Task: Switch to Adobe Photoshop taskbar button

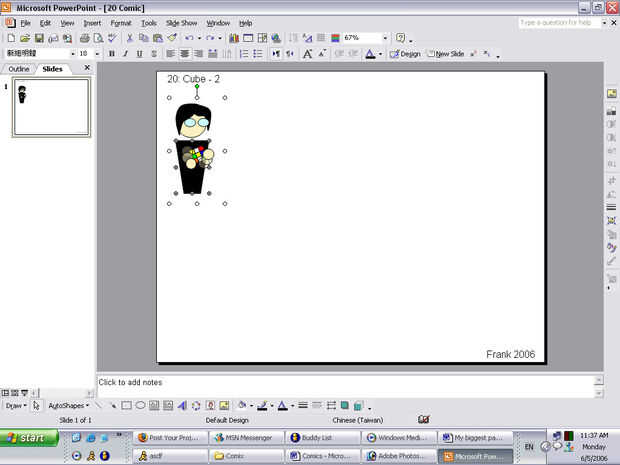Action: (x=399, y=456)
